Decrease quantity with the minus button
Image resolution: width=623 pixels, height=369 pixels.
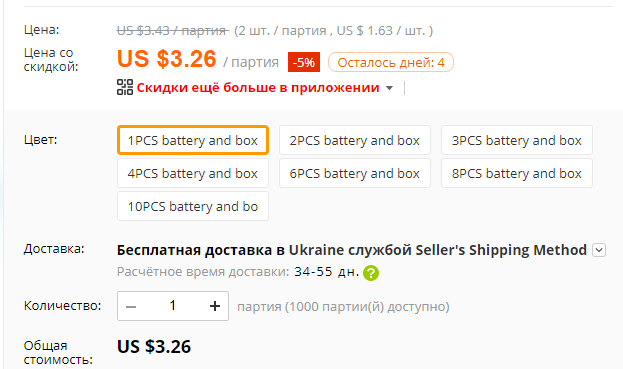[131, 306]
